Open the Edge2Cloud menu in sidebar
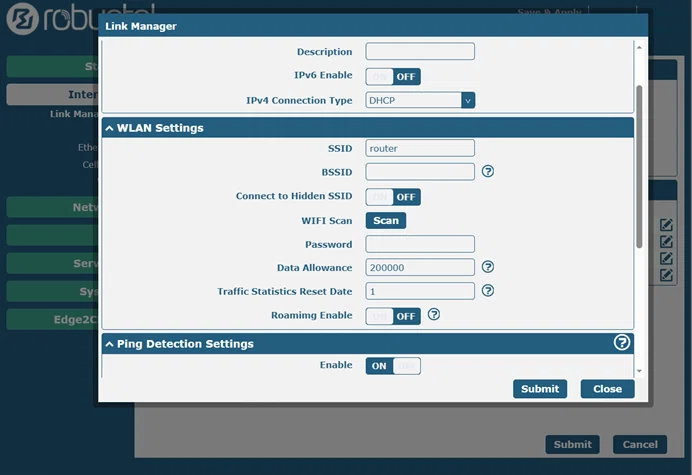Image resolution: width=692 pixels, height=475 pixels. coord(53,320)
